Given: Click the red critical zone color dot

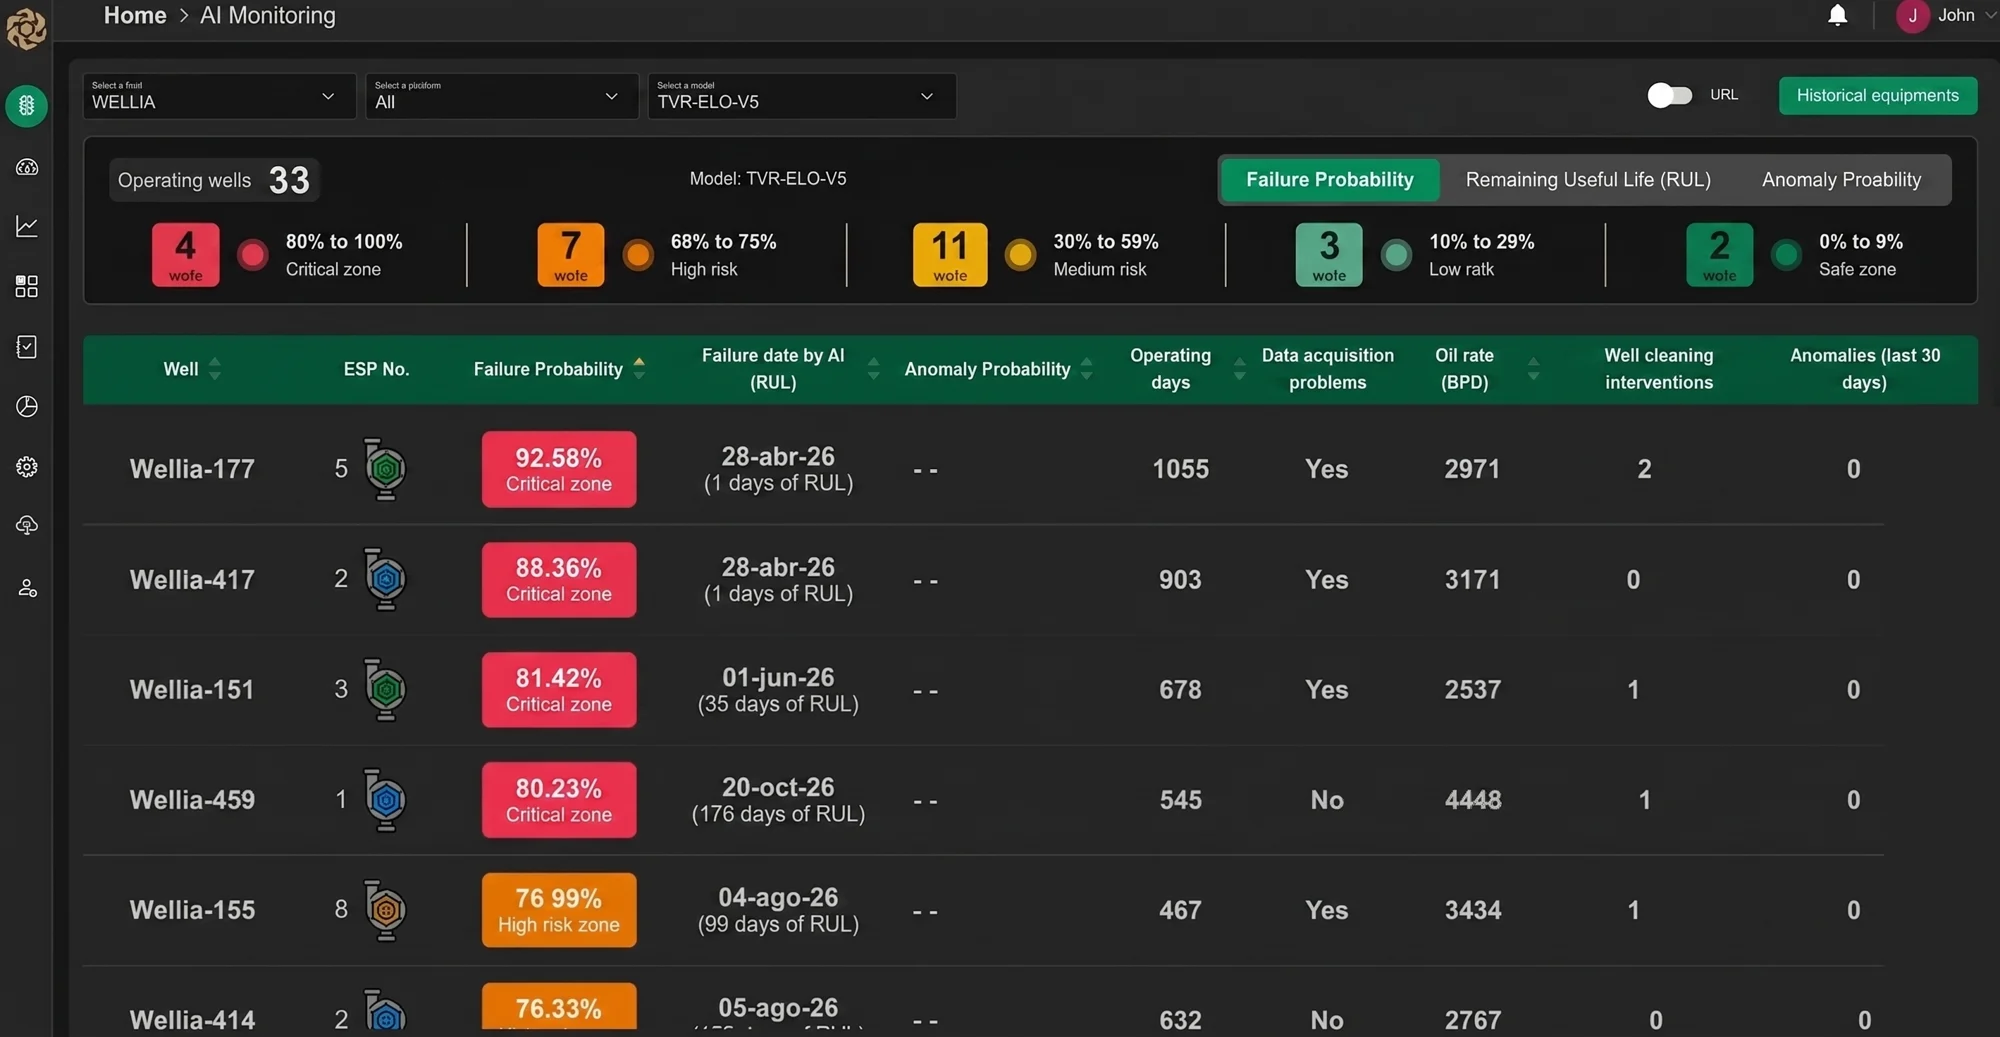Looking at the screenshot, I should coord(252,255).
